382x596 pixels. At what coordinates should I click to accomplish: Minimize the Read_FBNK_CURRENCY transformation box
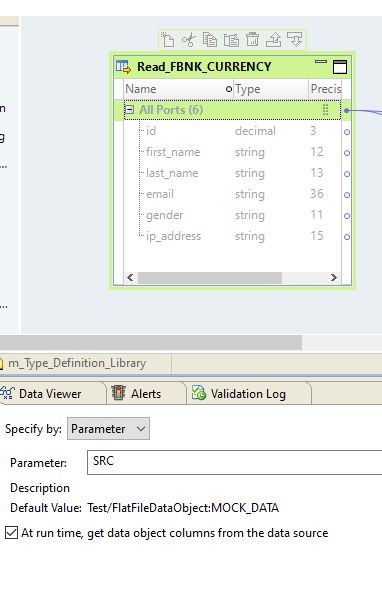tap(321, 62)
